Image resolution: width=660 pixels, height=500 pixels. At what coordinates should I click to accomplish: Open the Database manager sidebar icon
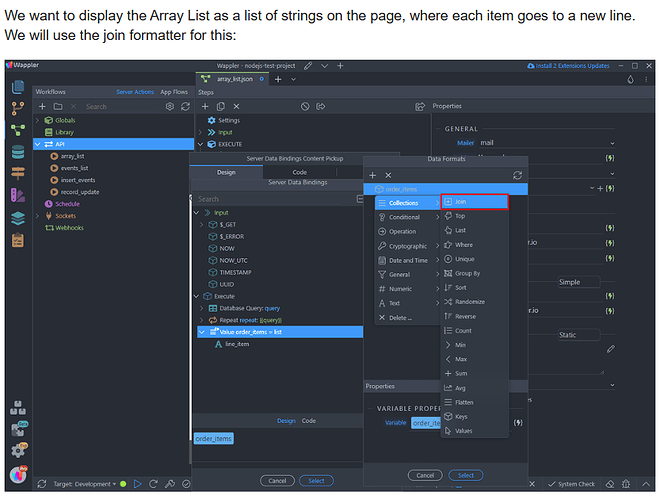click(18, 152)
